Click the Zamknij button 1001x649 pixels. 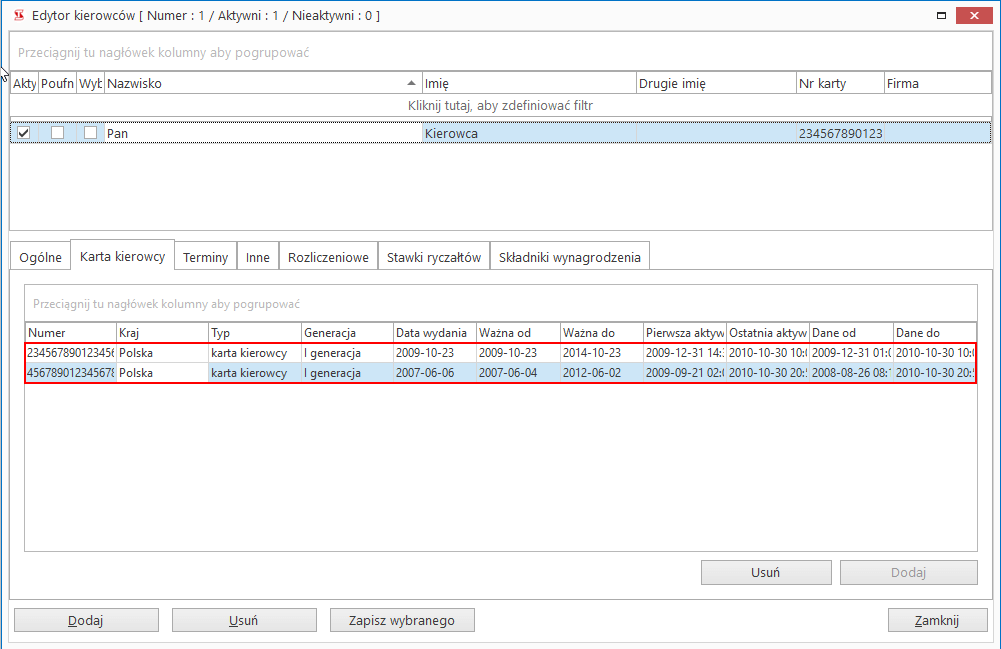[x=937, y=620]
